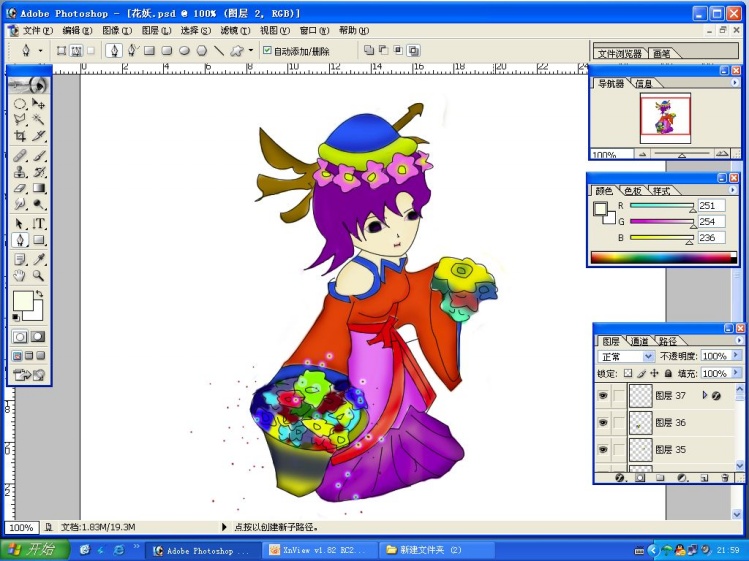The width and height of the screenshot is (749, 561).
Task: Switch to the 色板 tab
Action: coord(632,191)
